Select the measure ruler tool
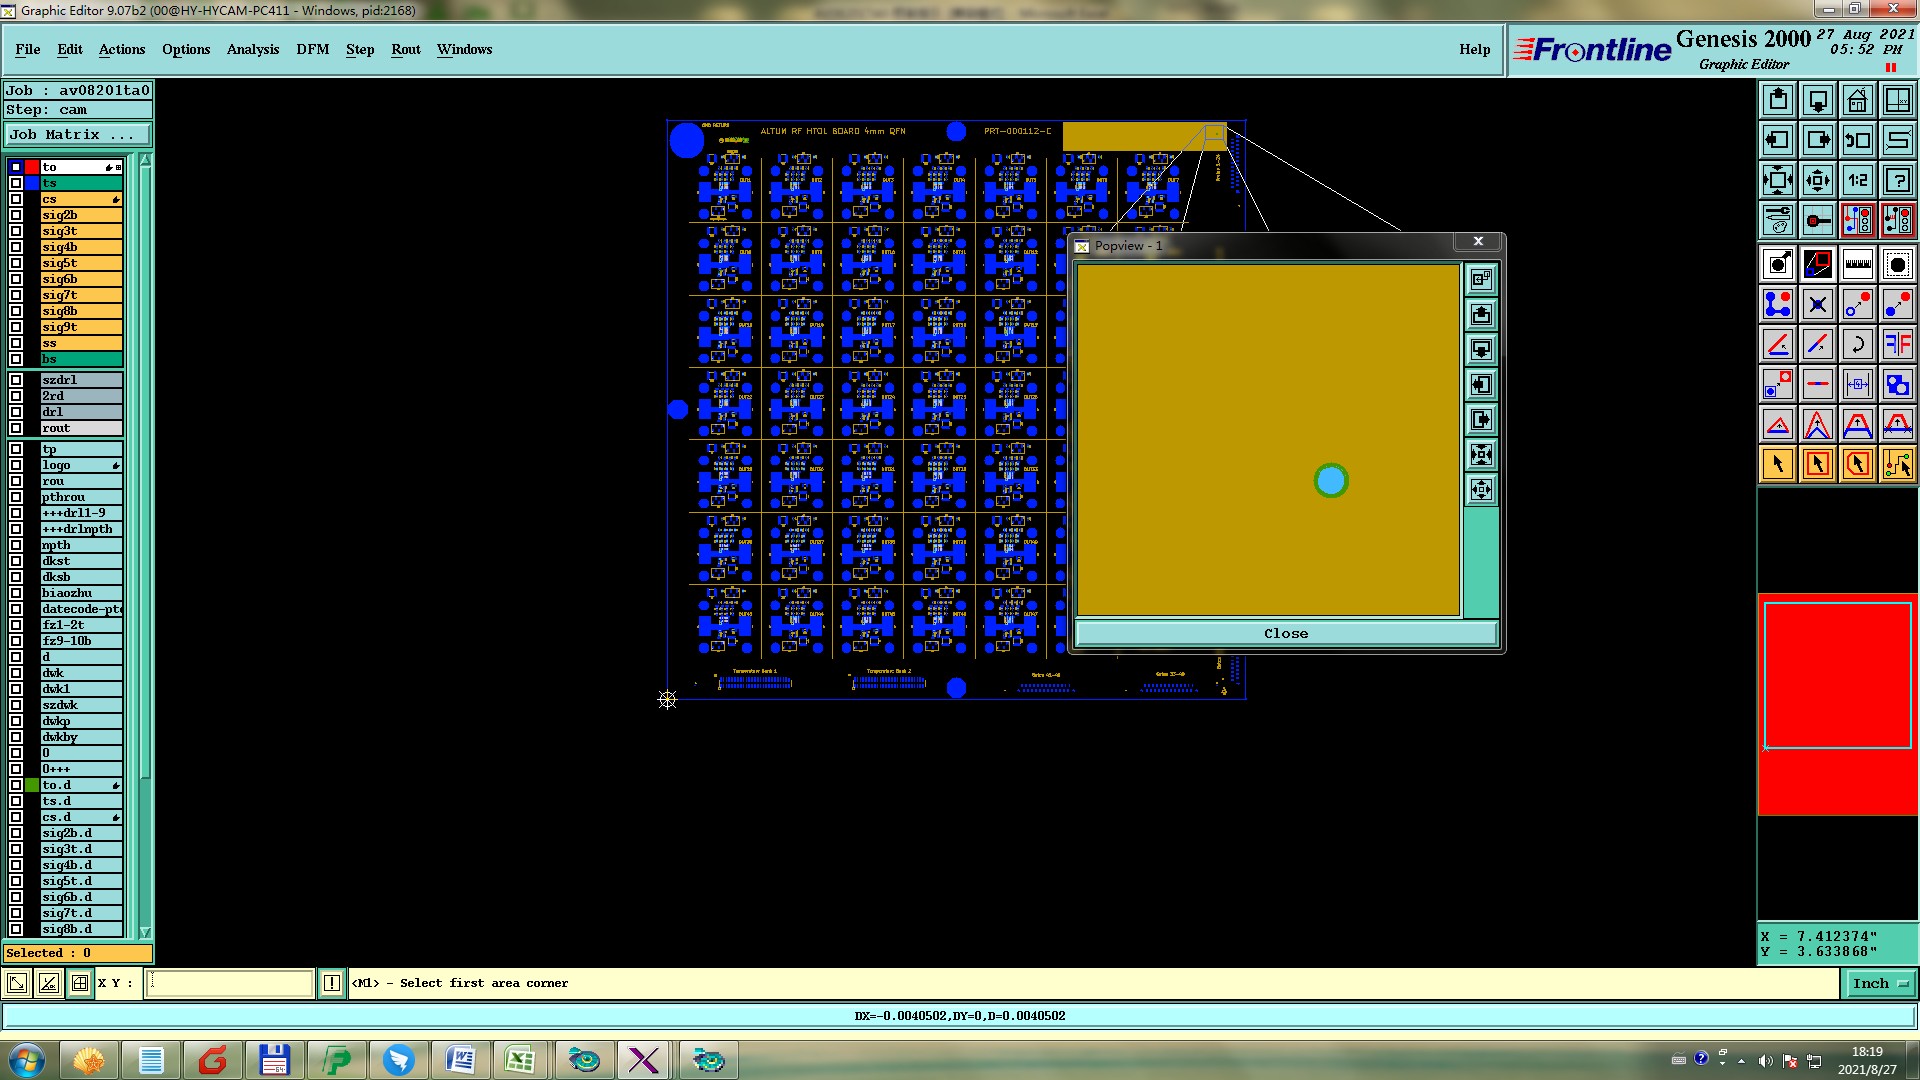Viewport: 1920px width, 1080px height. pyautogui.click(x=1857, y=264)
